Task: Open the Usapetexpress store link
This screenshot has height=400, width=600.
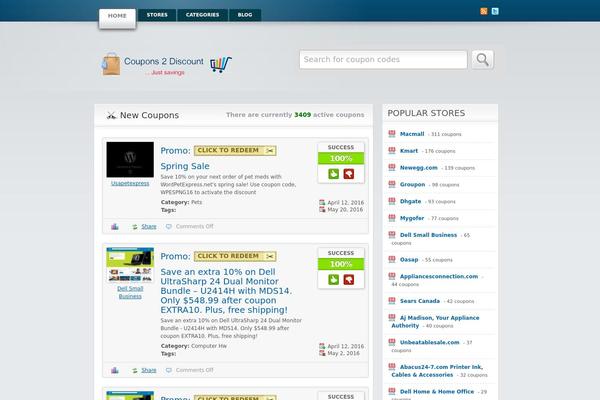Action: click(x=130, y=183)
